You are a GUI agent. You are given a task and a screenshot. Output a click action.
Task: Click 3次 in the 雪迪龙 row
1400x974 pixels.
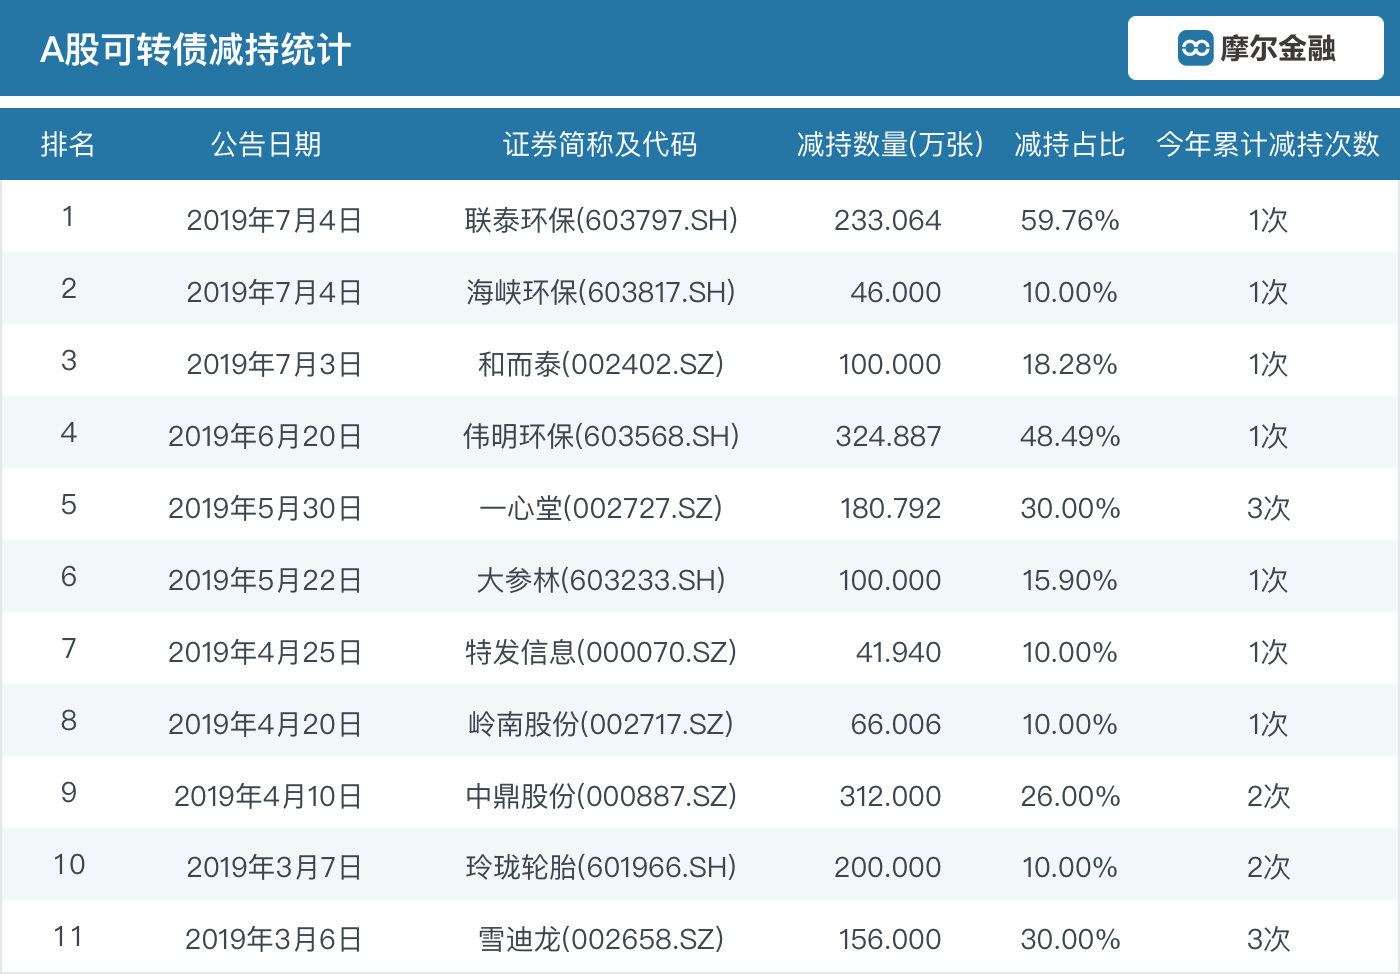pyautogui.click(x=1268, y=939)
